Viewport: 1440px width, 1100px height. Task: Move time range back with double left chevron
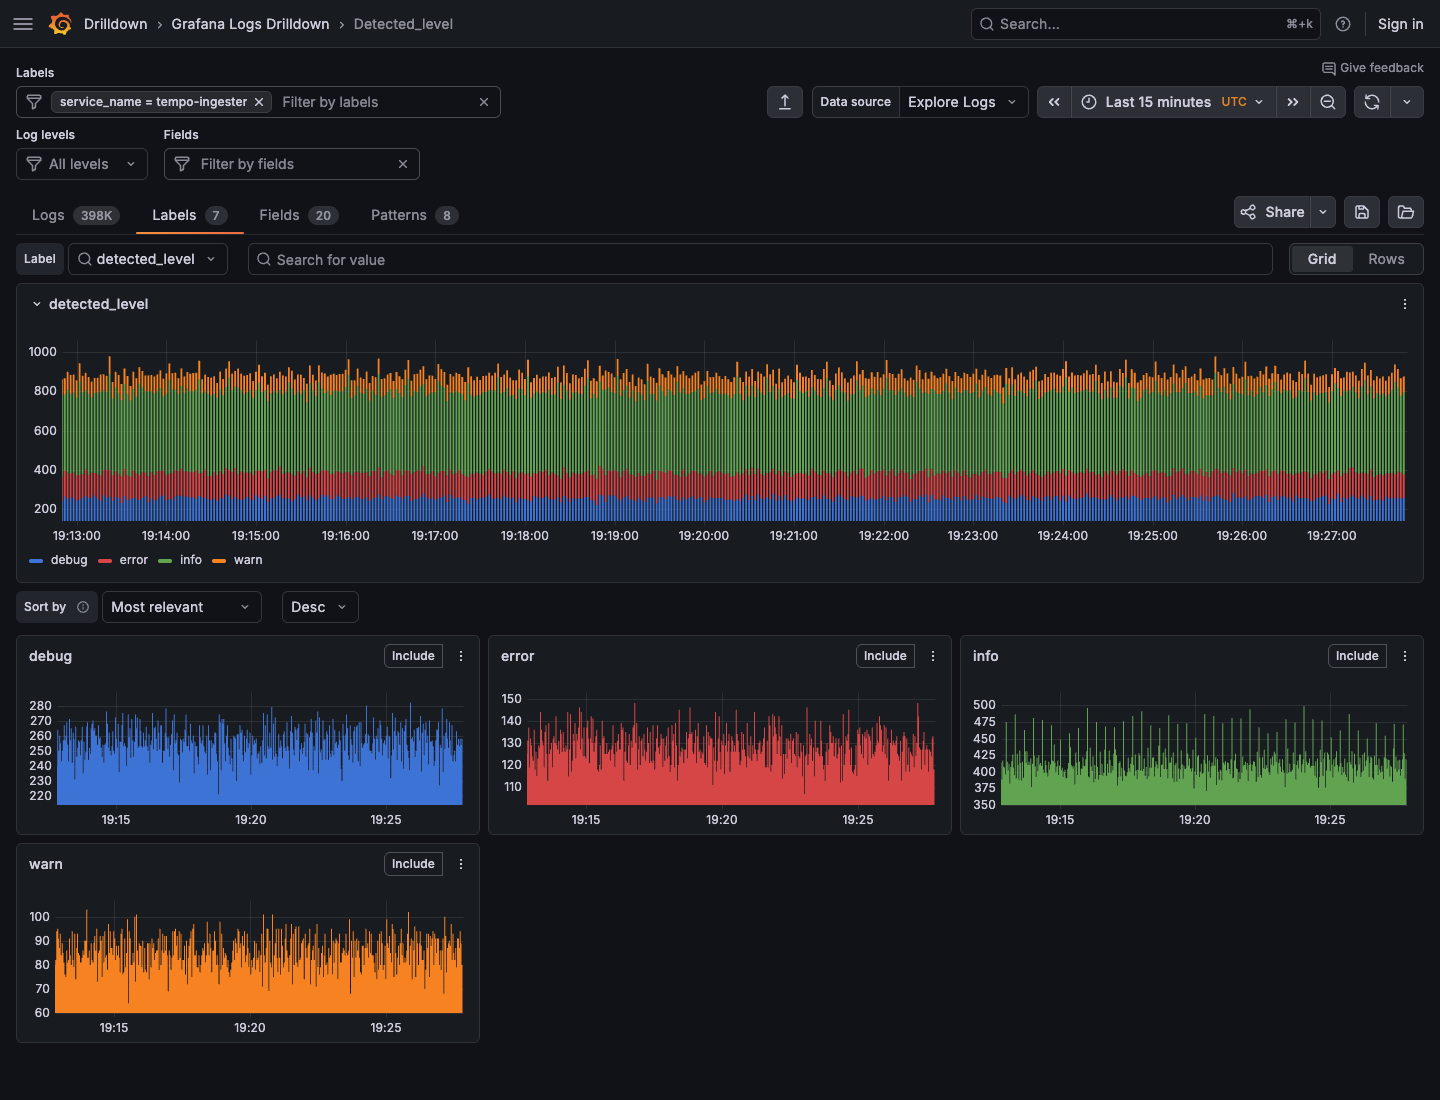(x=1054, y=101)
